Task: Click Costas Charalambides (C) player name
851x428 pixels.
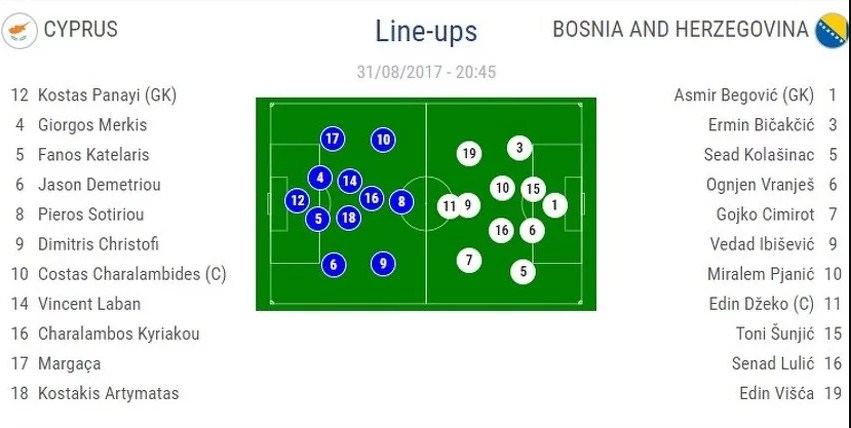Action: (132, 274)
